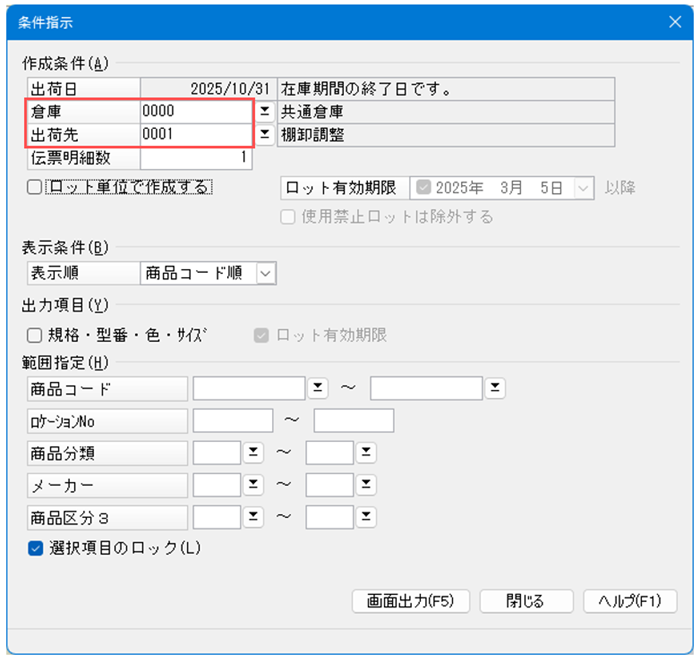This screenshot has width=700, height=661.
Task: Check 規格・型番・色・サイズ output option
Action: (35, 336)
